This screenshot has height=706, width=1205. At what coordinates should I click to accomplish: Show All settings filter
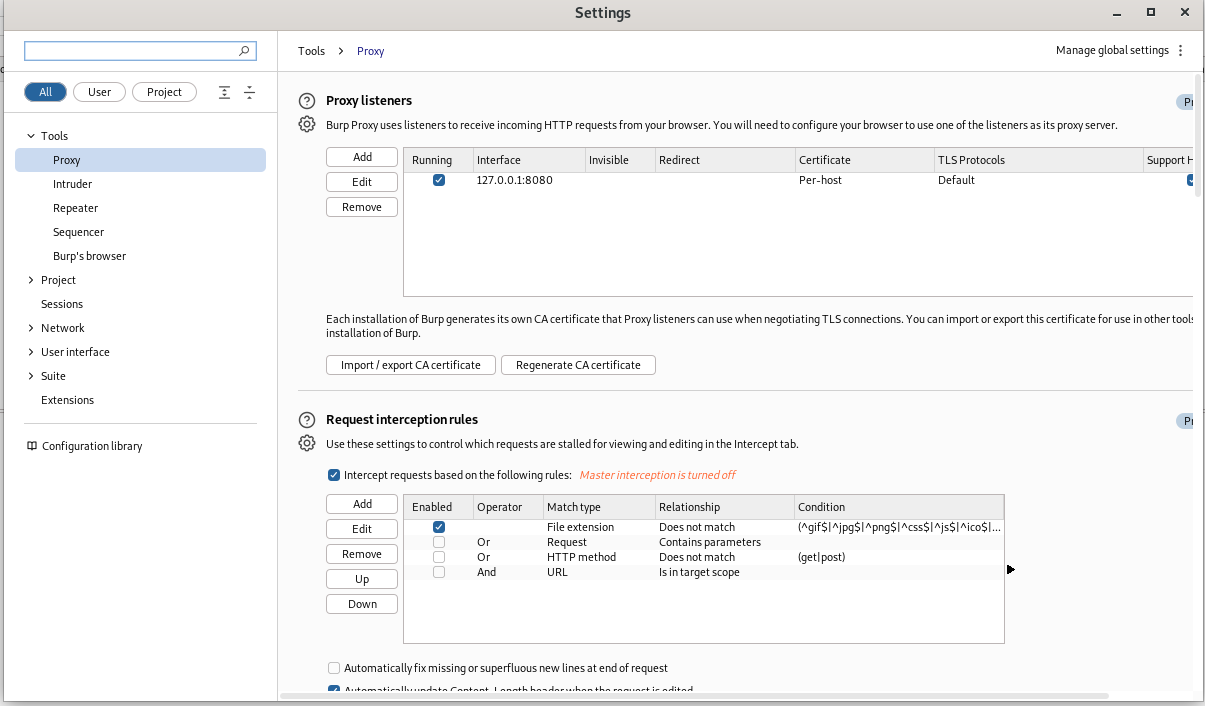point(46,92)
